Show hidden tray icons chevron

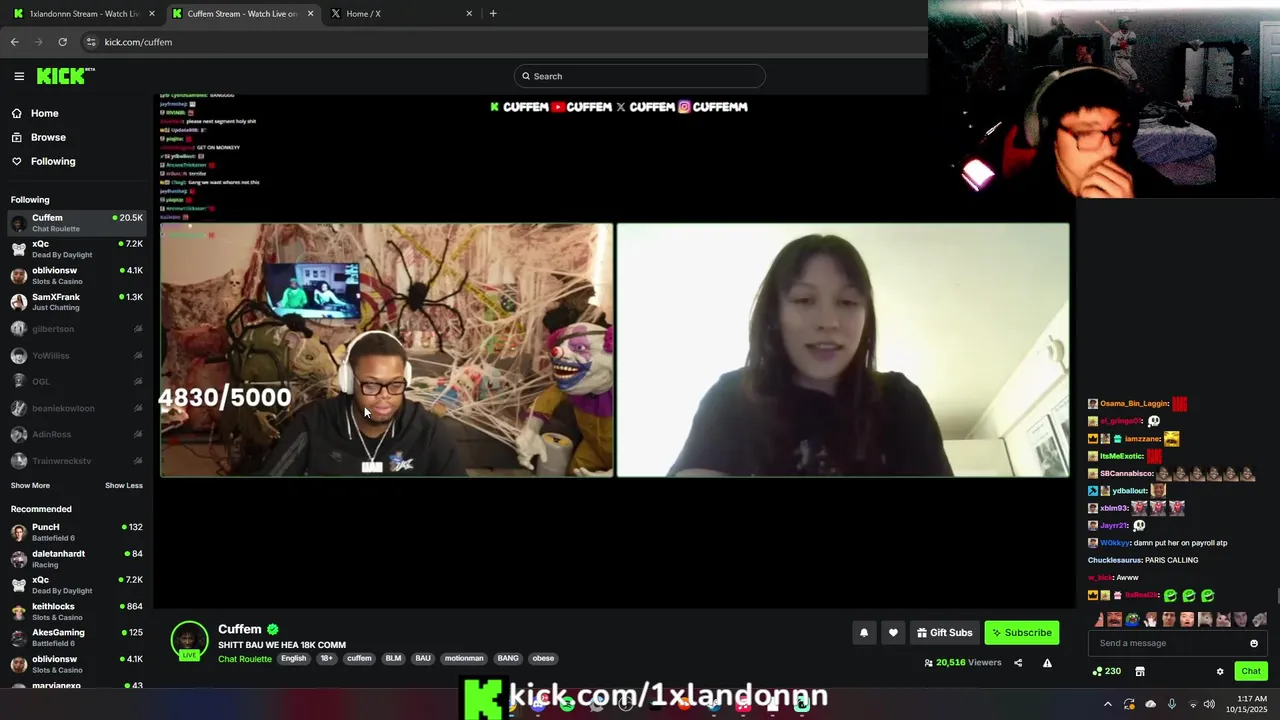click(1107, 704)
